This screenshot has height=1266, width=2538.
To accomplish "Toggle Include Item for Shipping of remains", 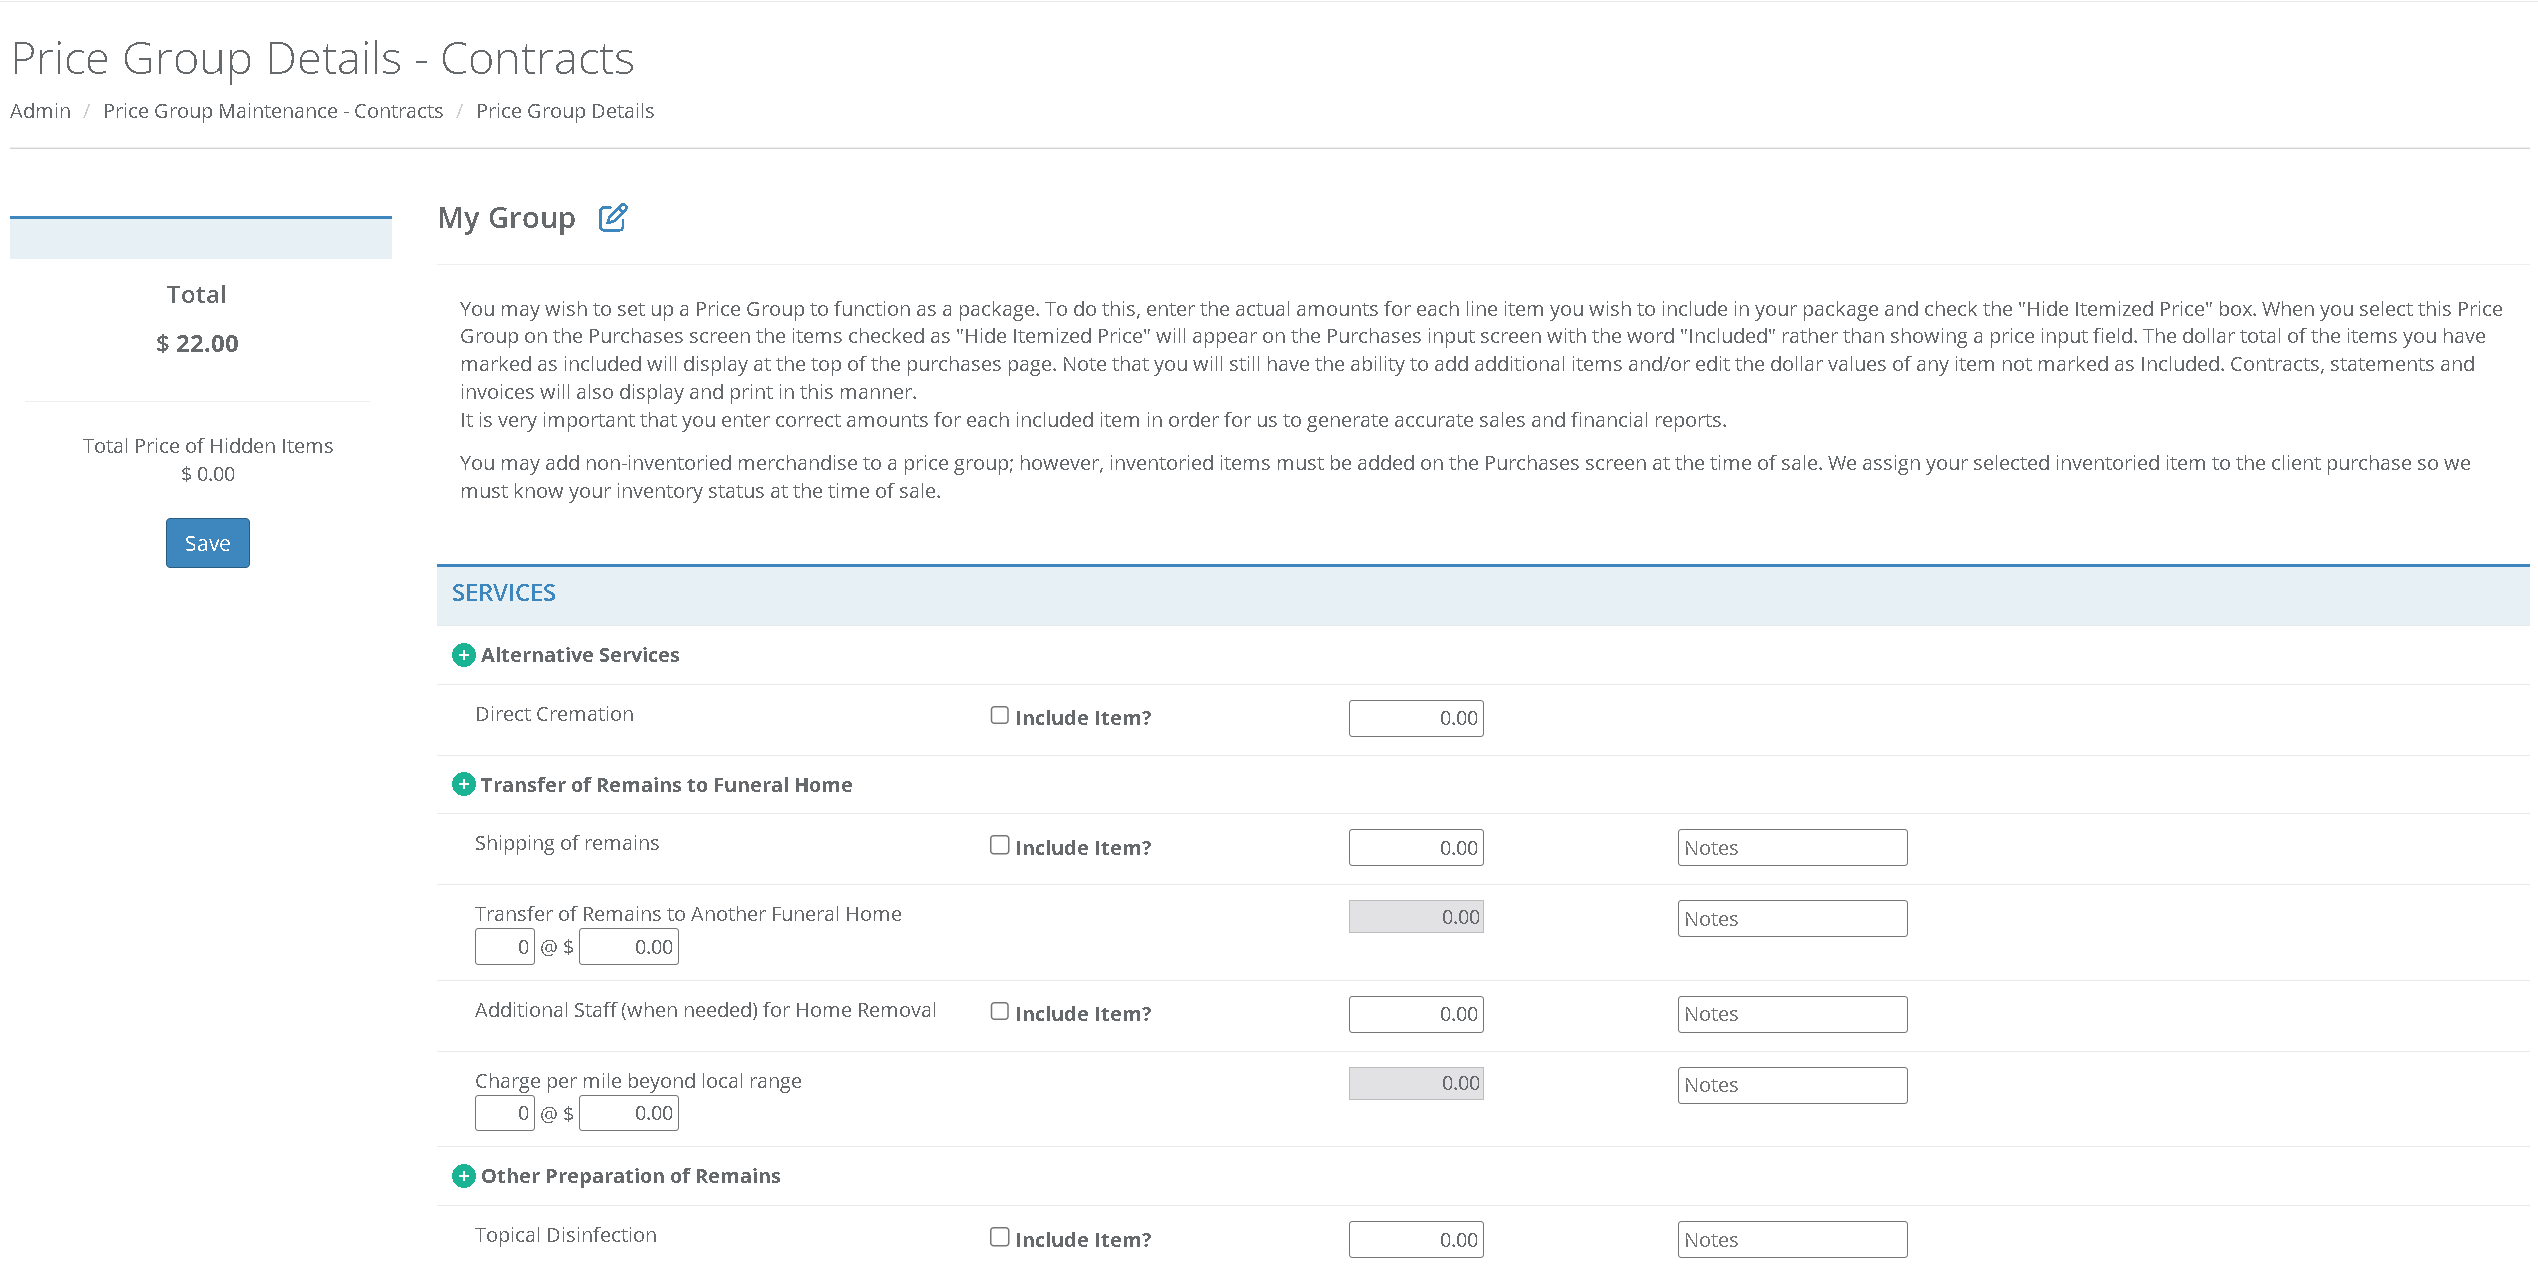I will tap(999, 845).
